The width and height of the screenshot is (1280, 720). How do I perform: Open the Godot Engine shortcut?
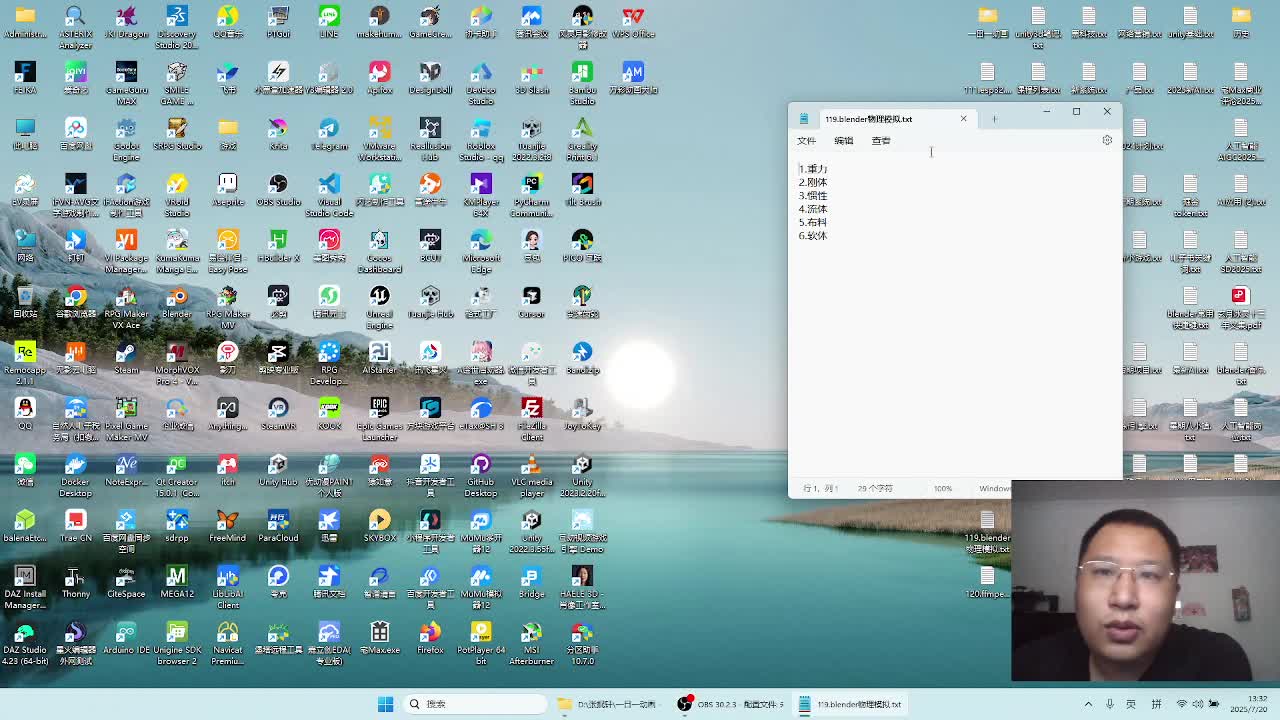126,130
